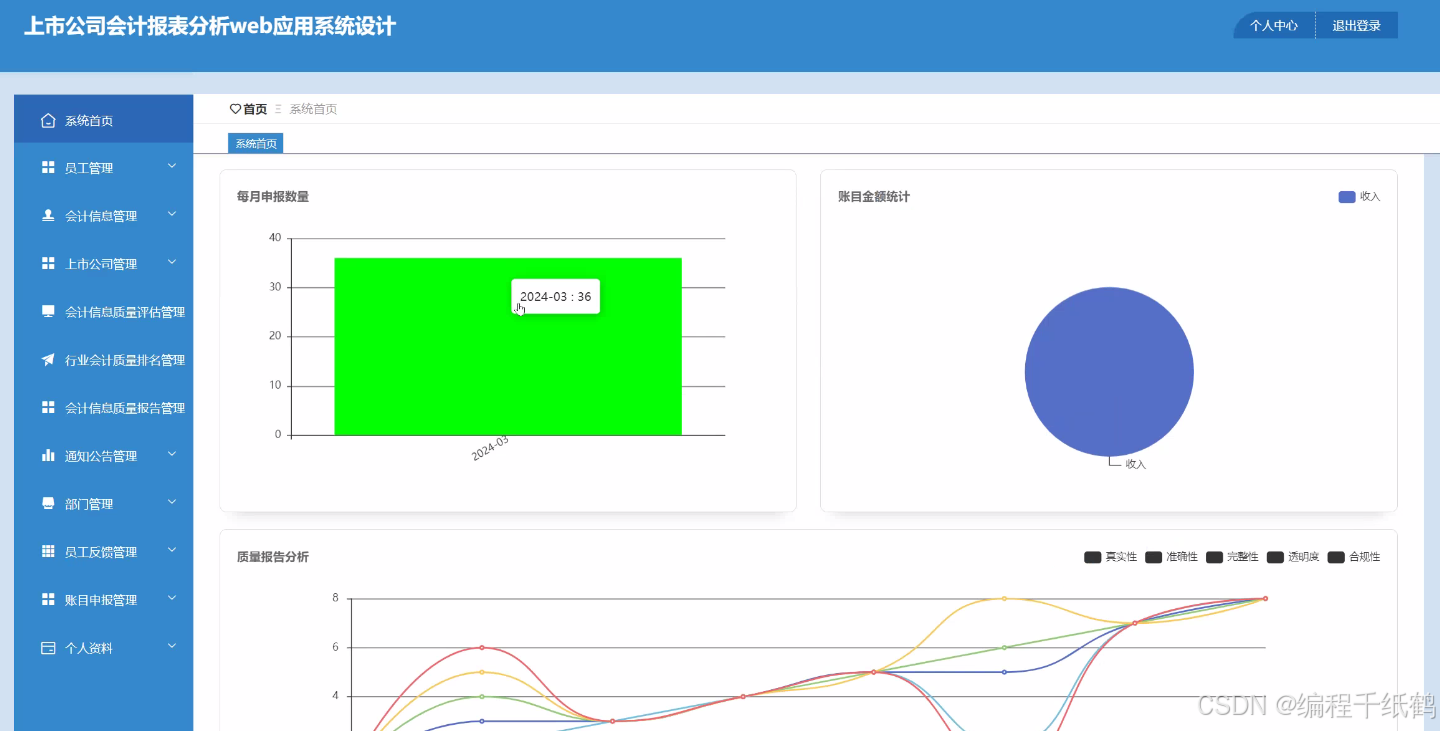The height and width of the screenshot is (731, 1440).
Task: Expand the 个人资料 chevron
Action: pyautogui.click(x=172, y=647)
